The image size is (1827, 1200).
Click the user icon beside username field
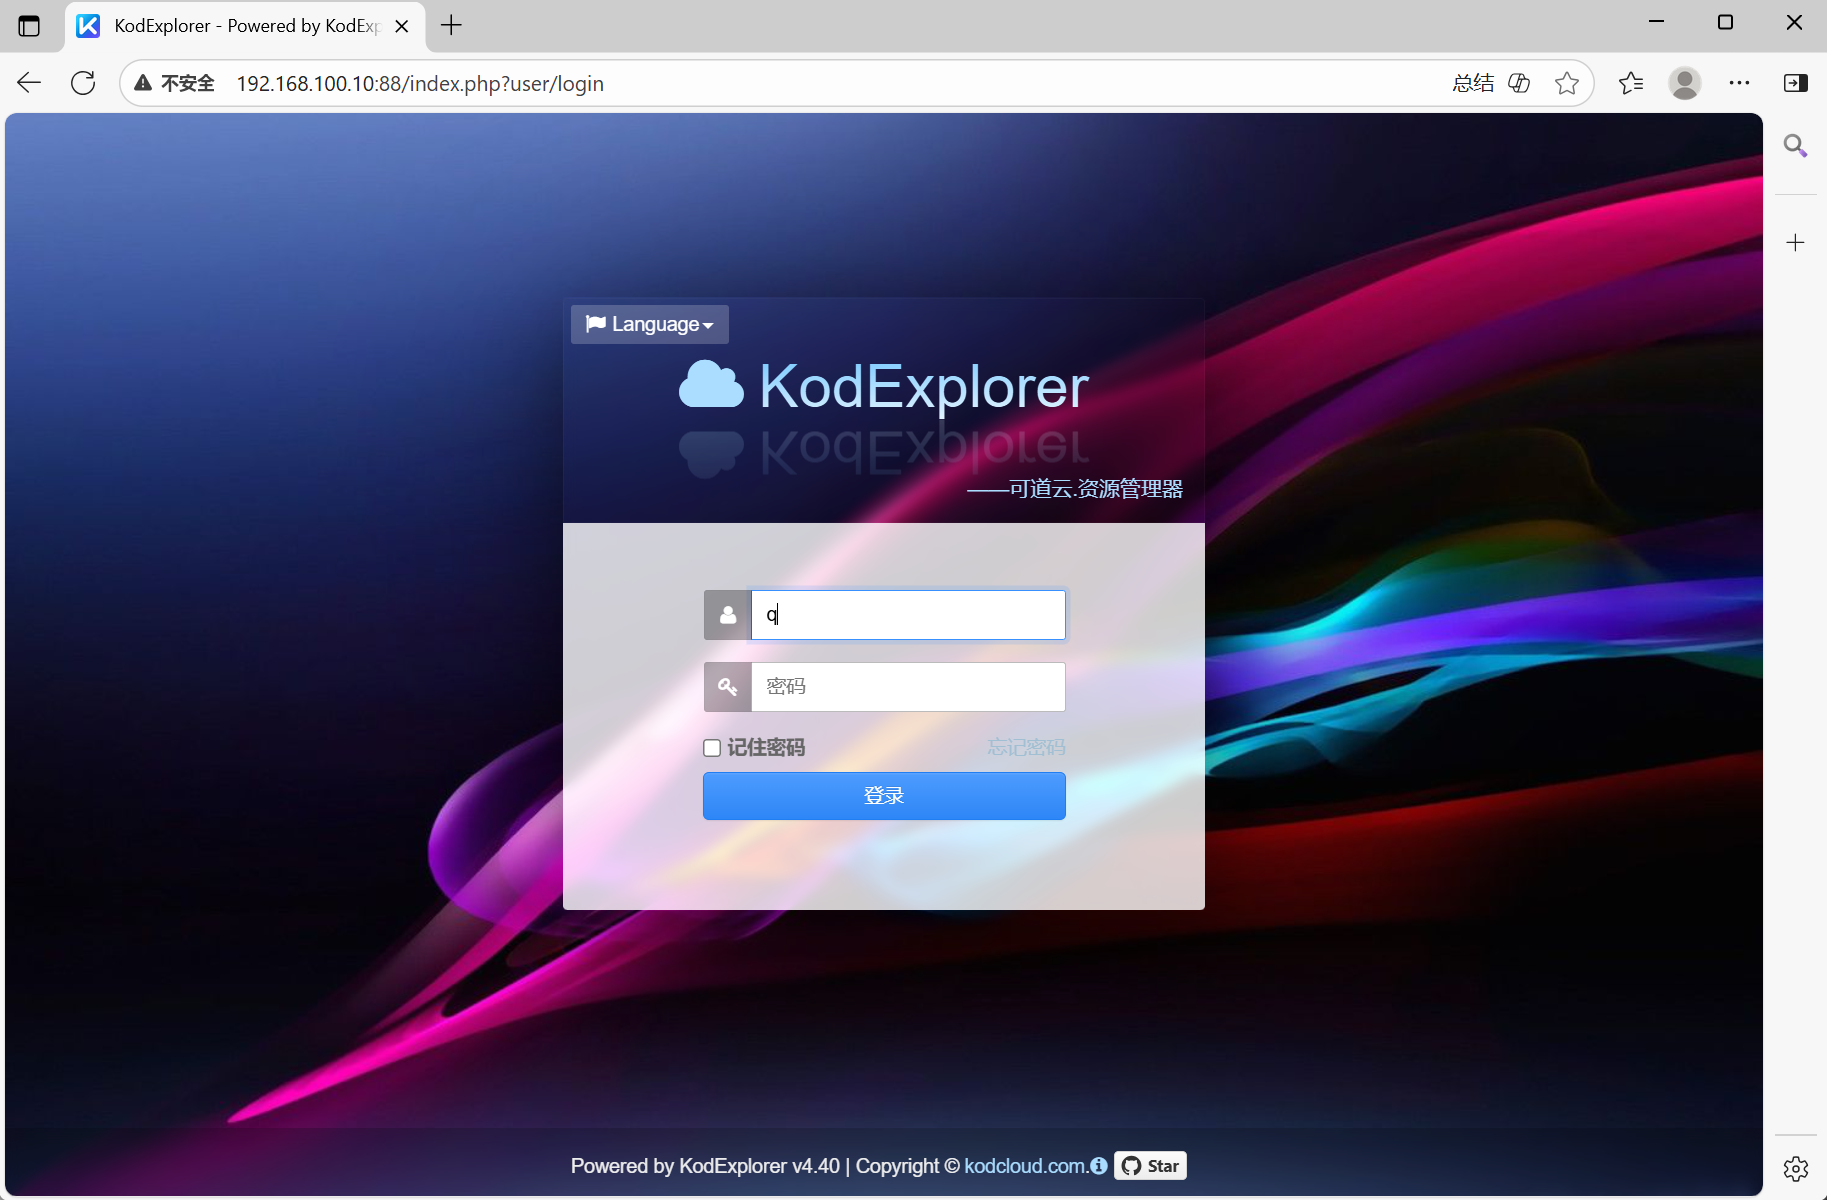point(728,615)
